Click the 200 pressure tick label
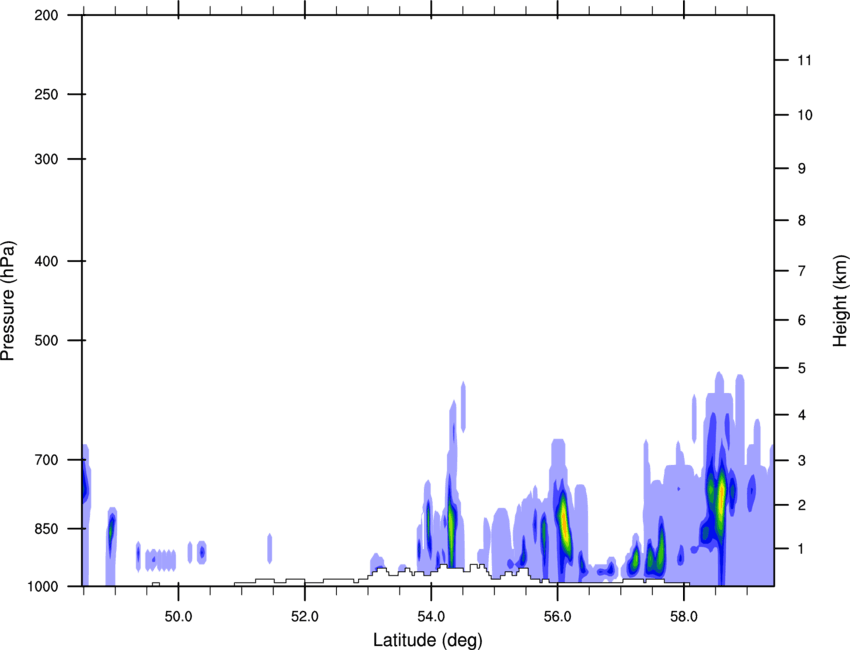Viewport: 850px width, 650px height. [47, 15]
